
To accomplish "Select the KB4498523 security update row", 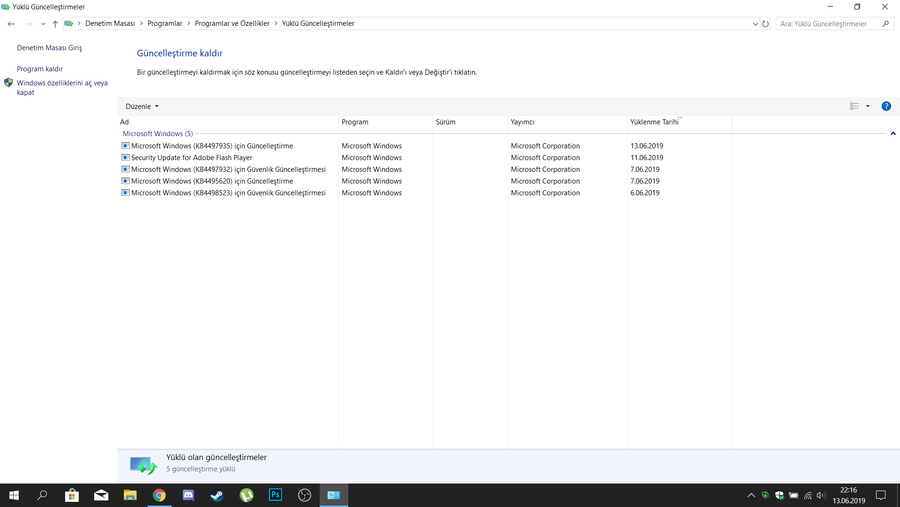I will coord(425,193).
